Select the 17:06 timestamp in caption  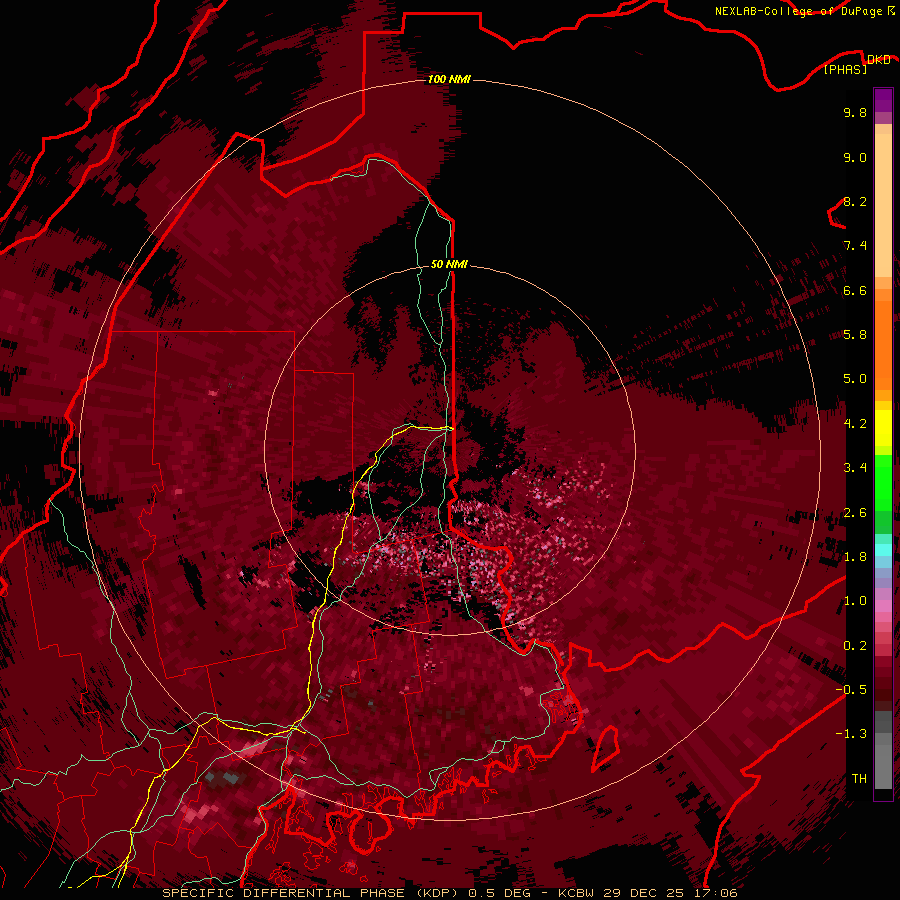pyautogui.click(x=715, y=893)
